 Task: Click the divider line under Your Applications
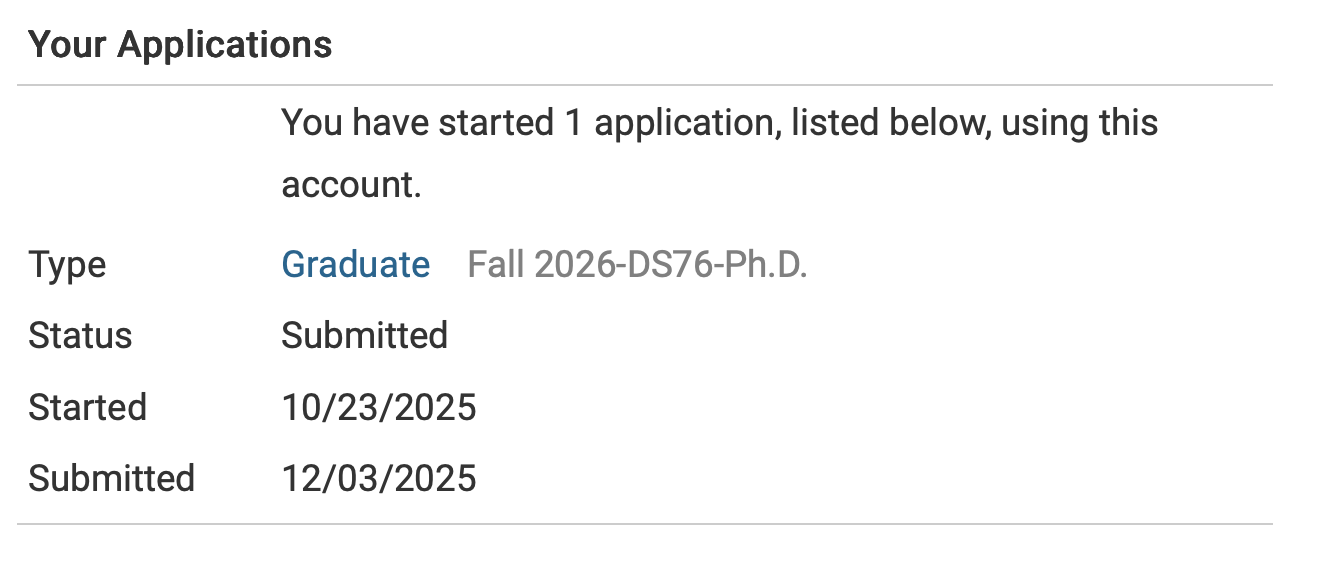click(645, 86)
